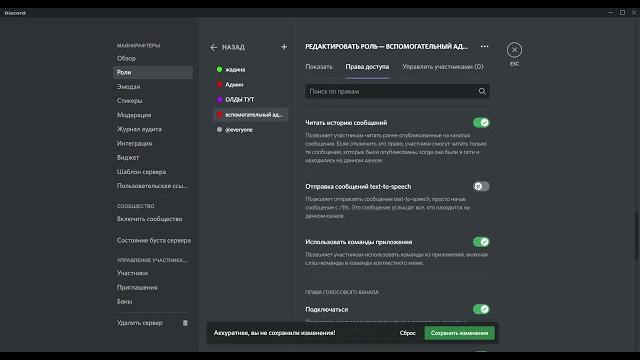Click the purple color dot of ОЛДЫ ТУТ role
The width and height of the screenshot is (640, 360).
pyautogui.click(x=219, y=100)
